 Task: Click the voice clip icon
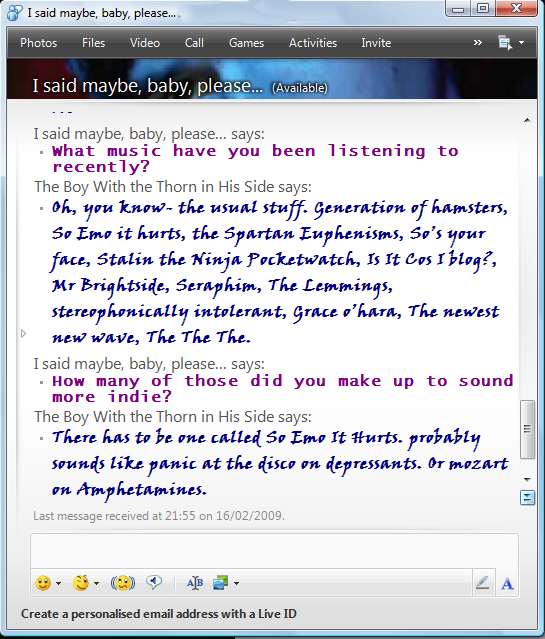154,583
